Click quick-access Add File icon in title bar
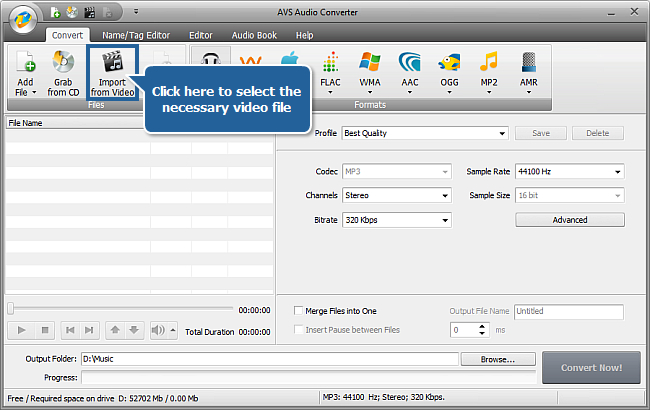Image resolution: width=650 pixels, height=410 pixels. [x=55, y=12]
